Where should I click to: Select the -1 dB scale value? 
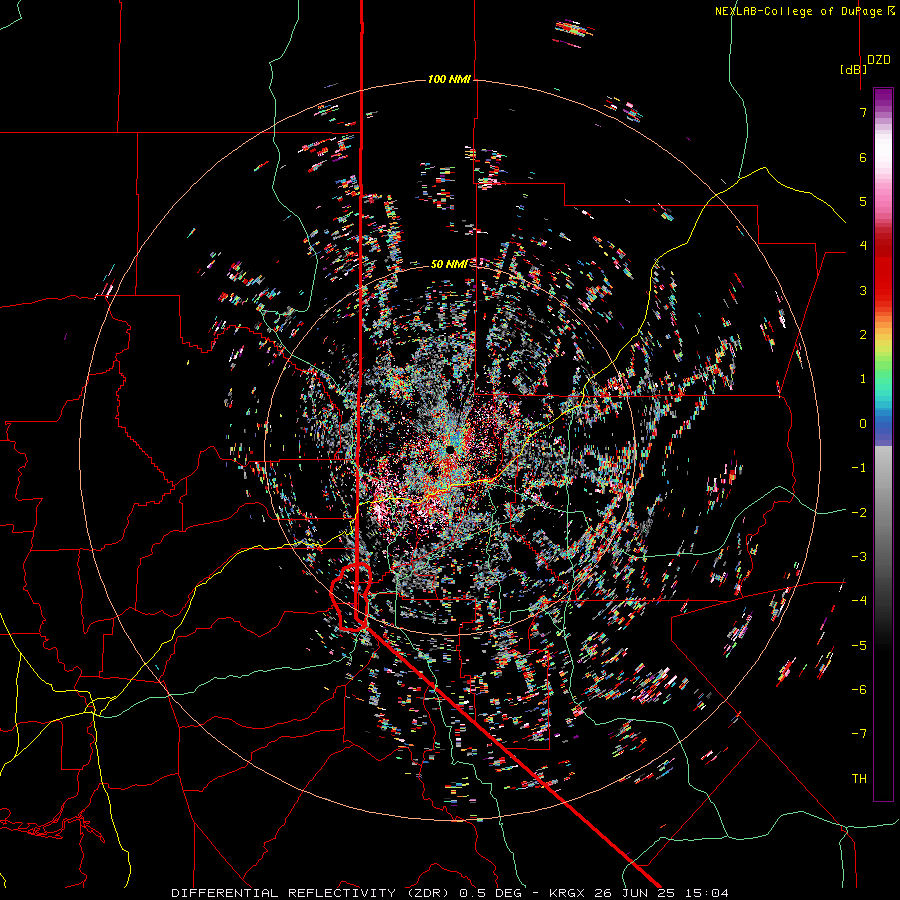[859, 468]
